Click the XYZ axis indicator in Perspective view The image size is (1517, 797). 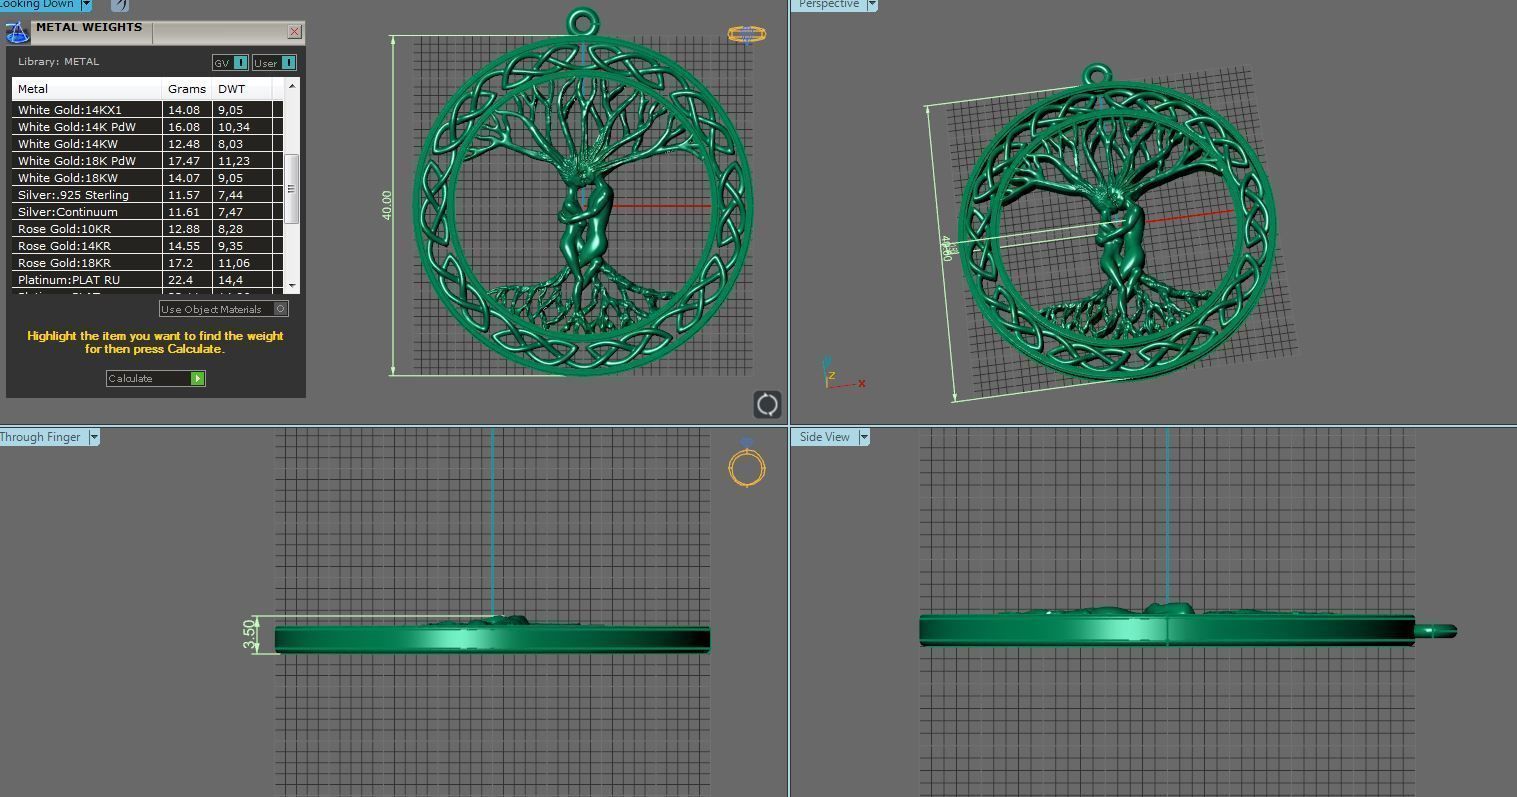click(x=842, y=374)
